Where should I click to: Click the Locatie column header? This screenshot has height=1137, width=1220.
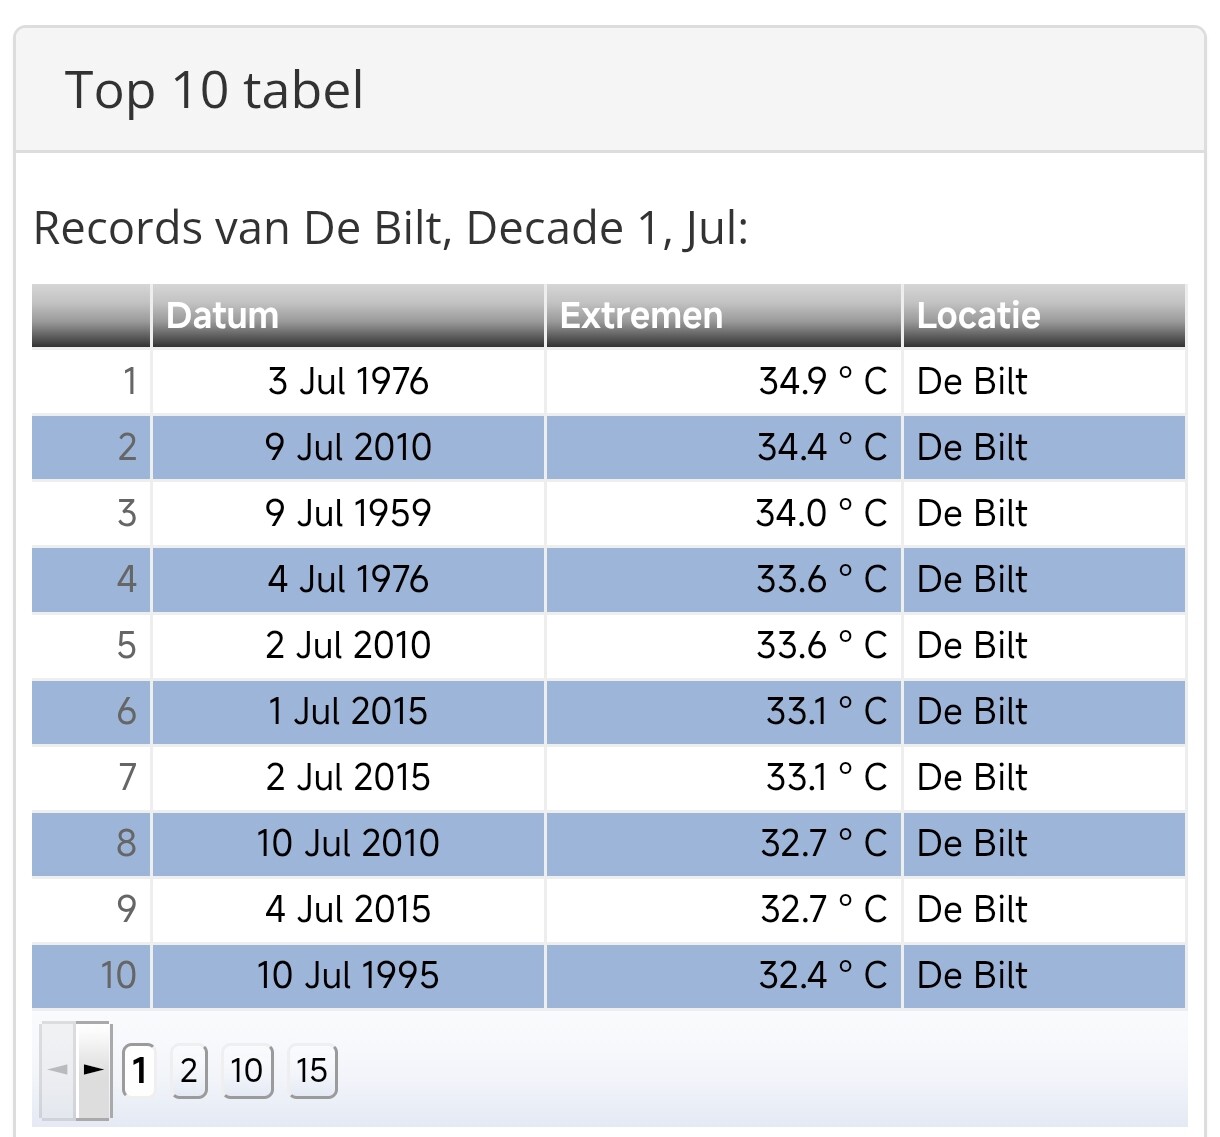point(978,316)
